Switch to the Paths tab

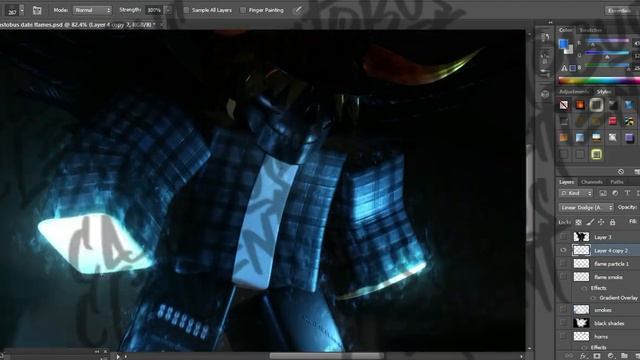(617, 182)
